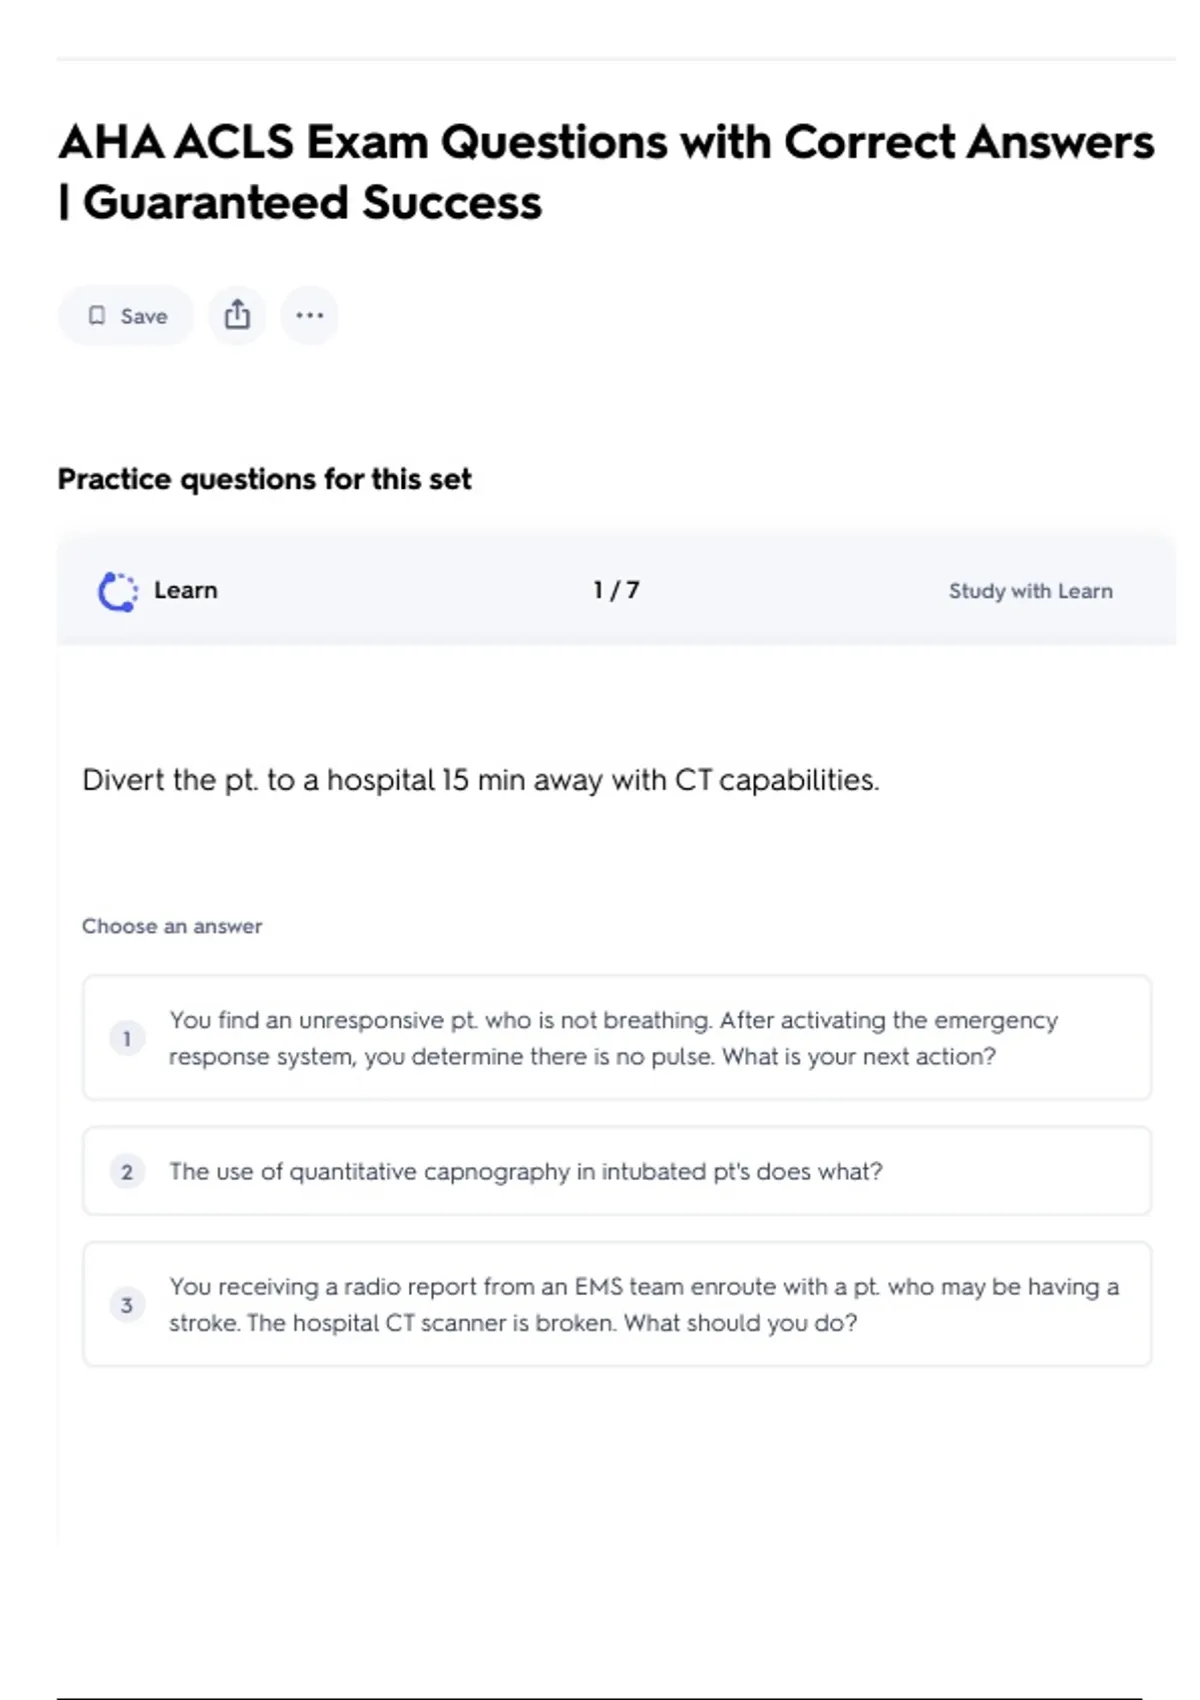Click the number 3 answer badge
The height and width of the screenshot is (1700, 1200).
(x=127, y=1305)
